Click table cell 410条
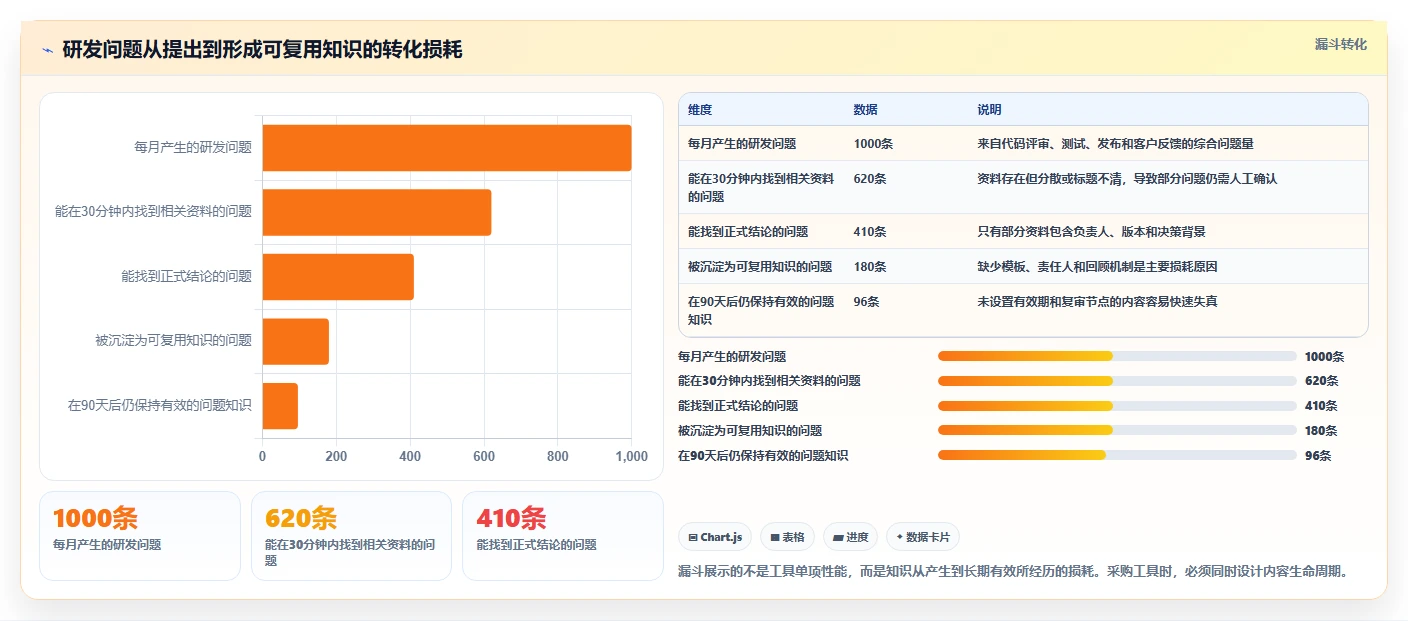This screenshot has width=1408, height=621. pyautogui.click(x=870, y=231)
